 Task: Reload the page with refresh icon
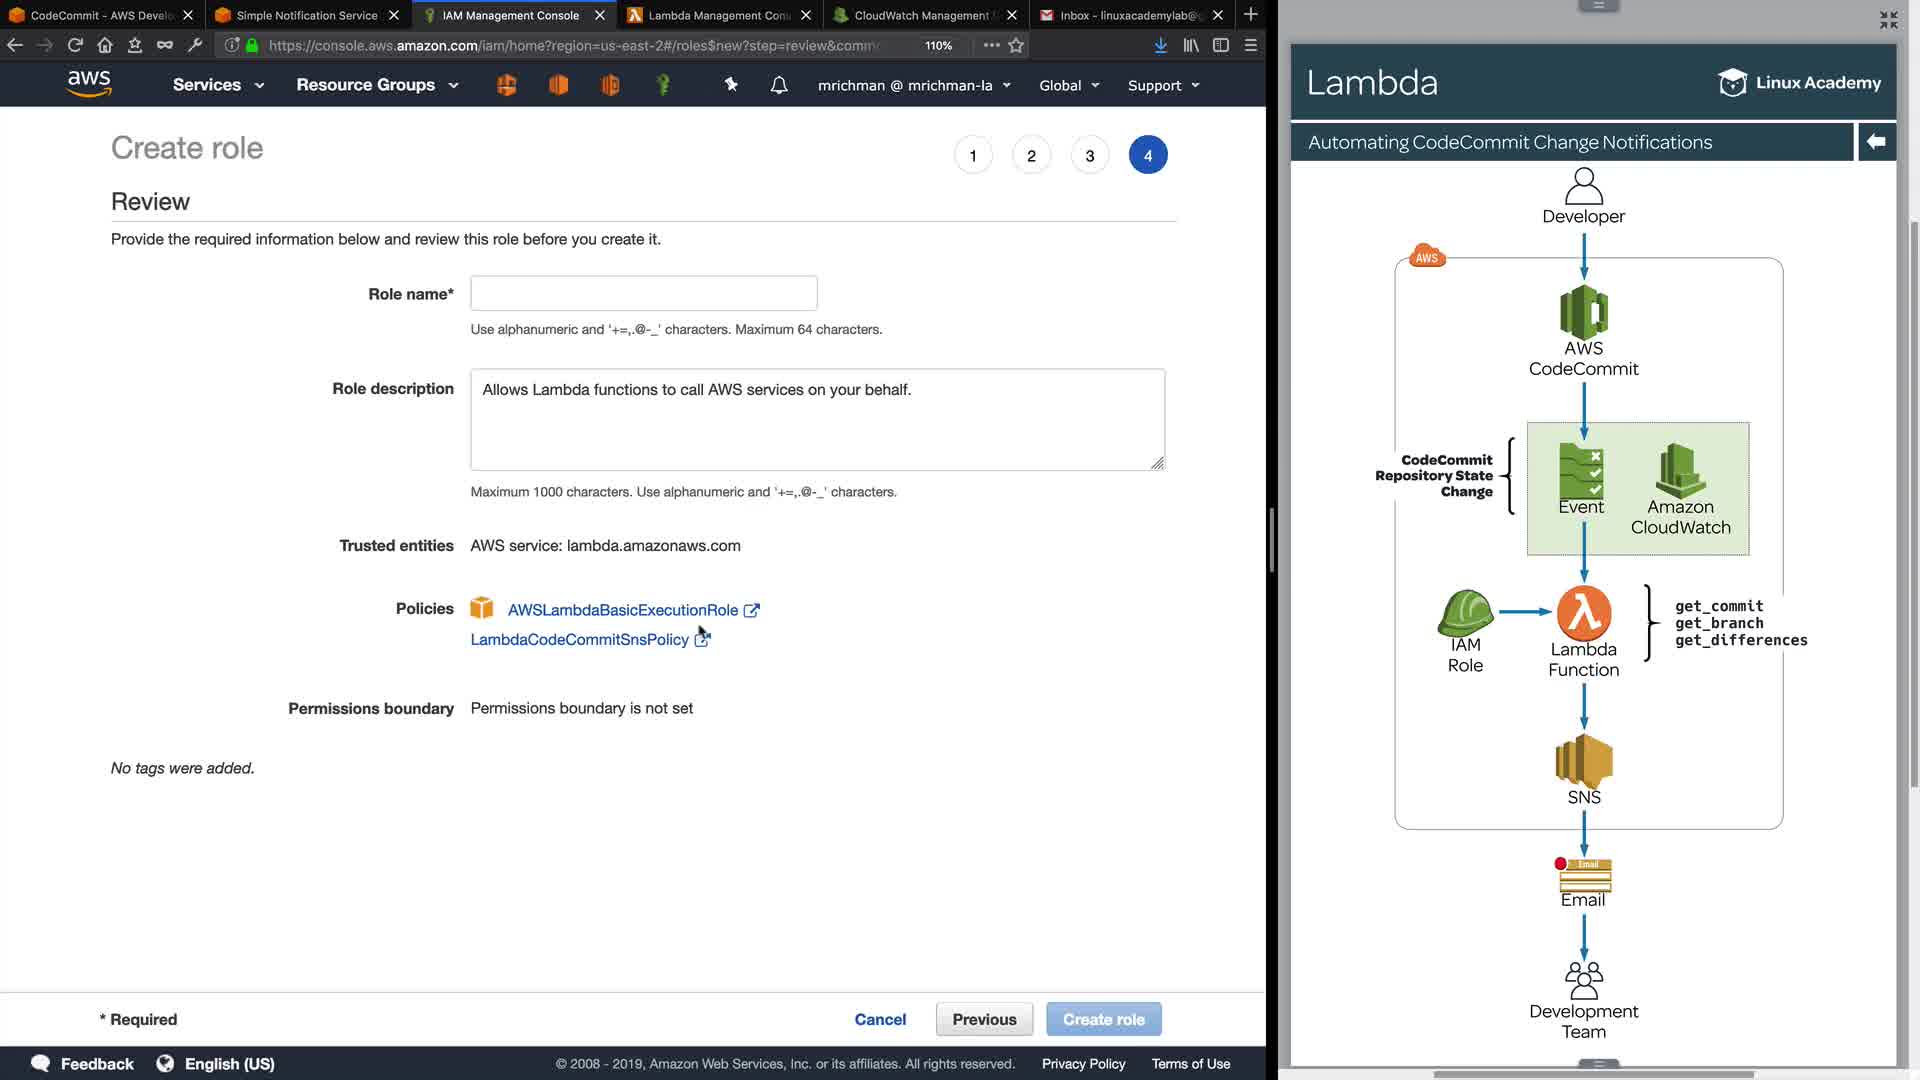click(75, 45)
